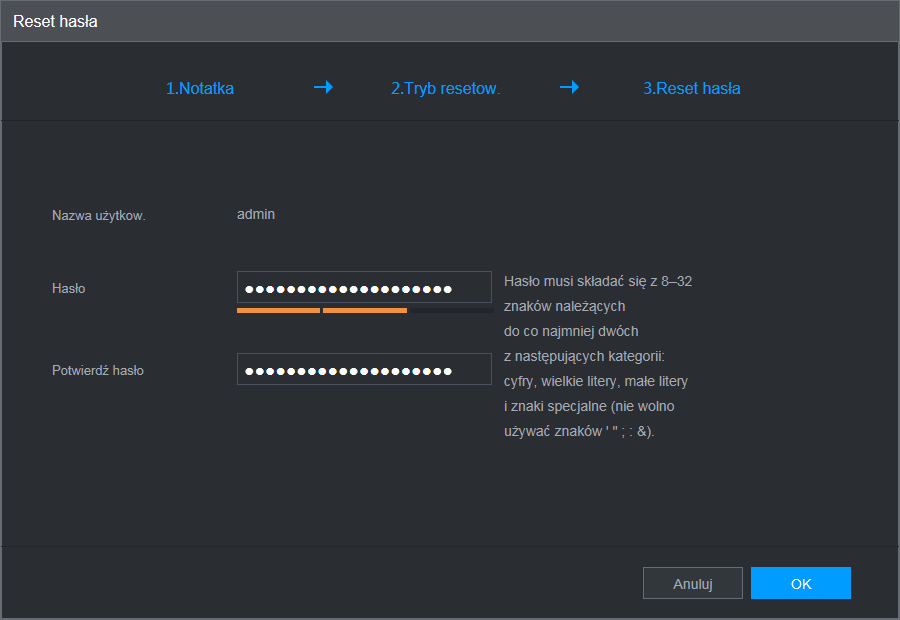Select the 2.Tryb resetow. step
The width and height of the screenshot is (900, 620).
[x=445, y=88]
